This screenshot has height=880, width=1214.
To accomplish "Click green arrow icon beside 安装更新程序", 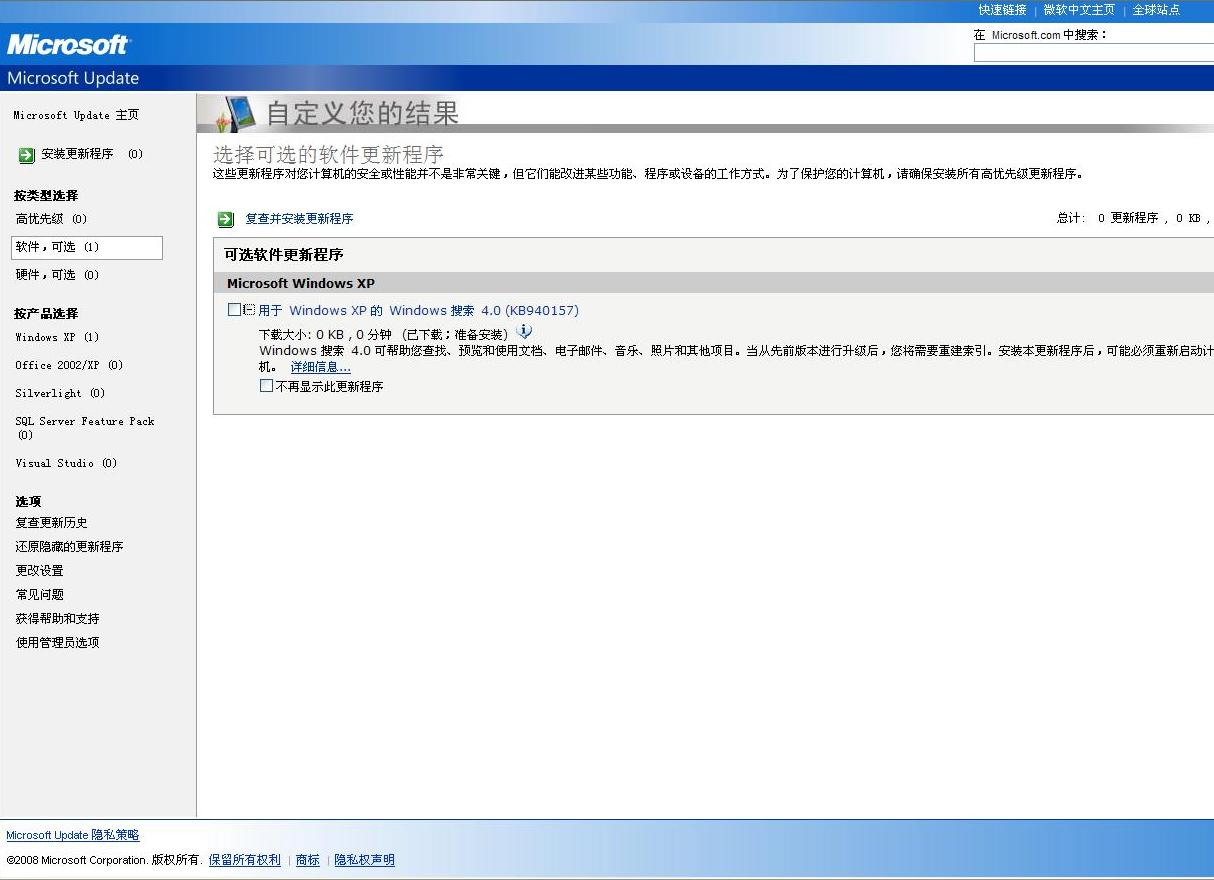I will 26,155.
